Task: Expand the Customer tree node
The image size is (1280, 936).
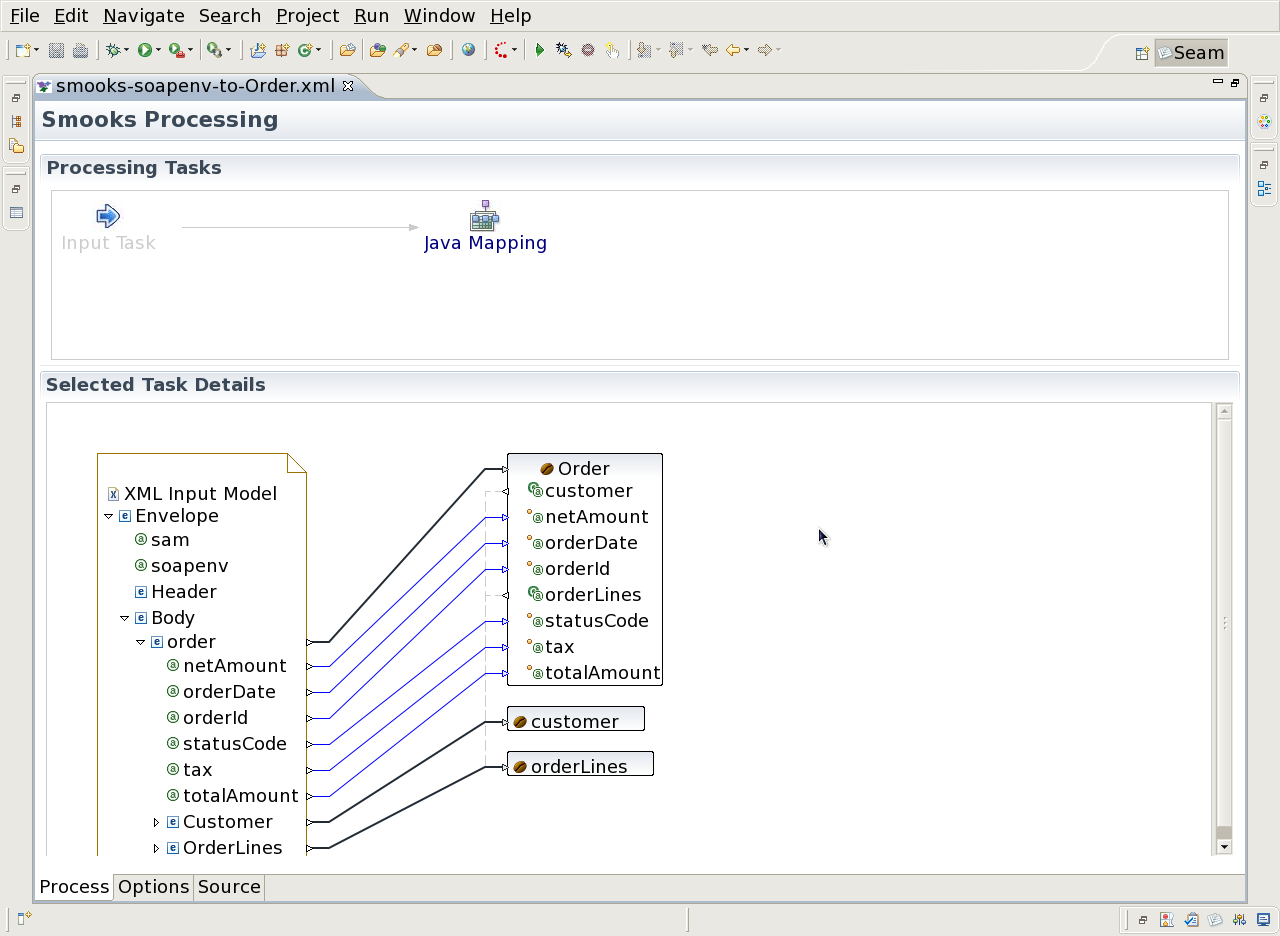Action: (156, 823)
